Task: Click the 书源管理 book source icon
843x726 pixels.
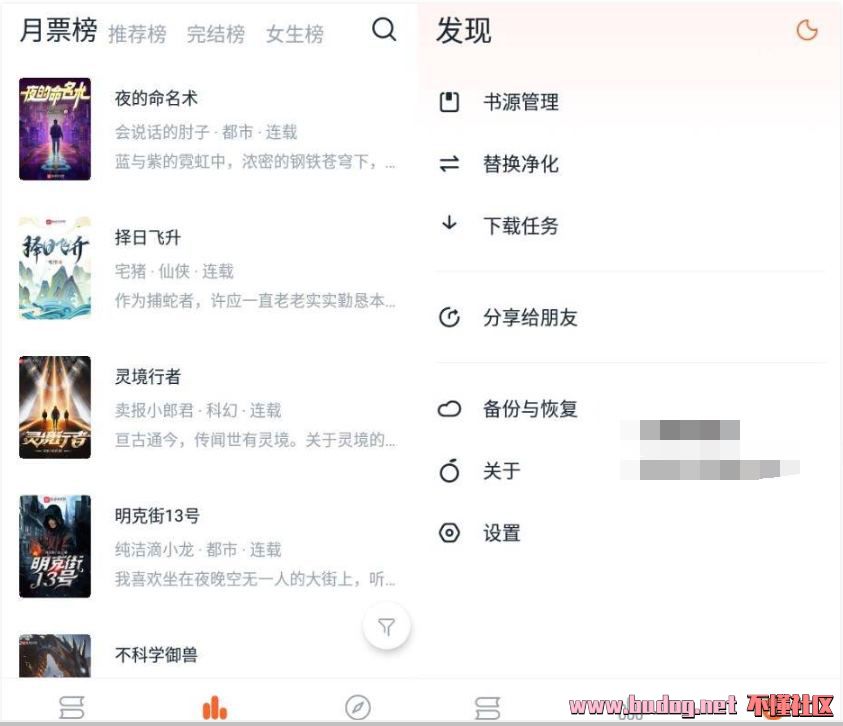Action: click(449, 102)
